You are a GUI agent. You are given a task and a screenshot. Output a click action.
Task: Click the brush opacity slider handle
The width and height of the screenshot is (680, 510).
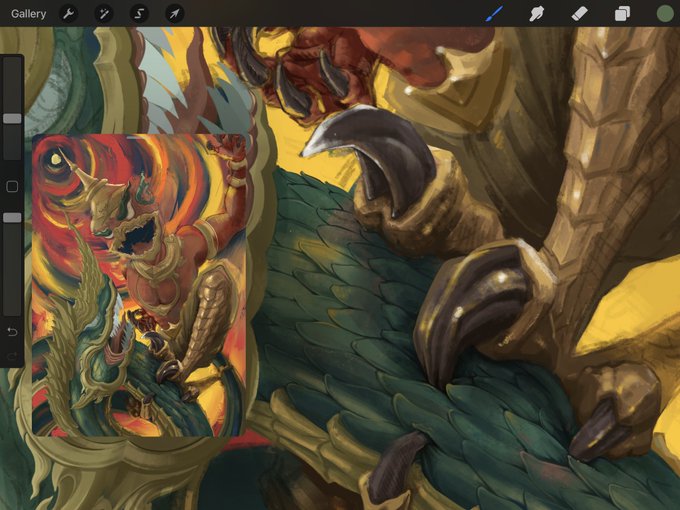[12, 218]
